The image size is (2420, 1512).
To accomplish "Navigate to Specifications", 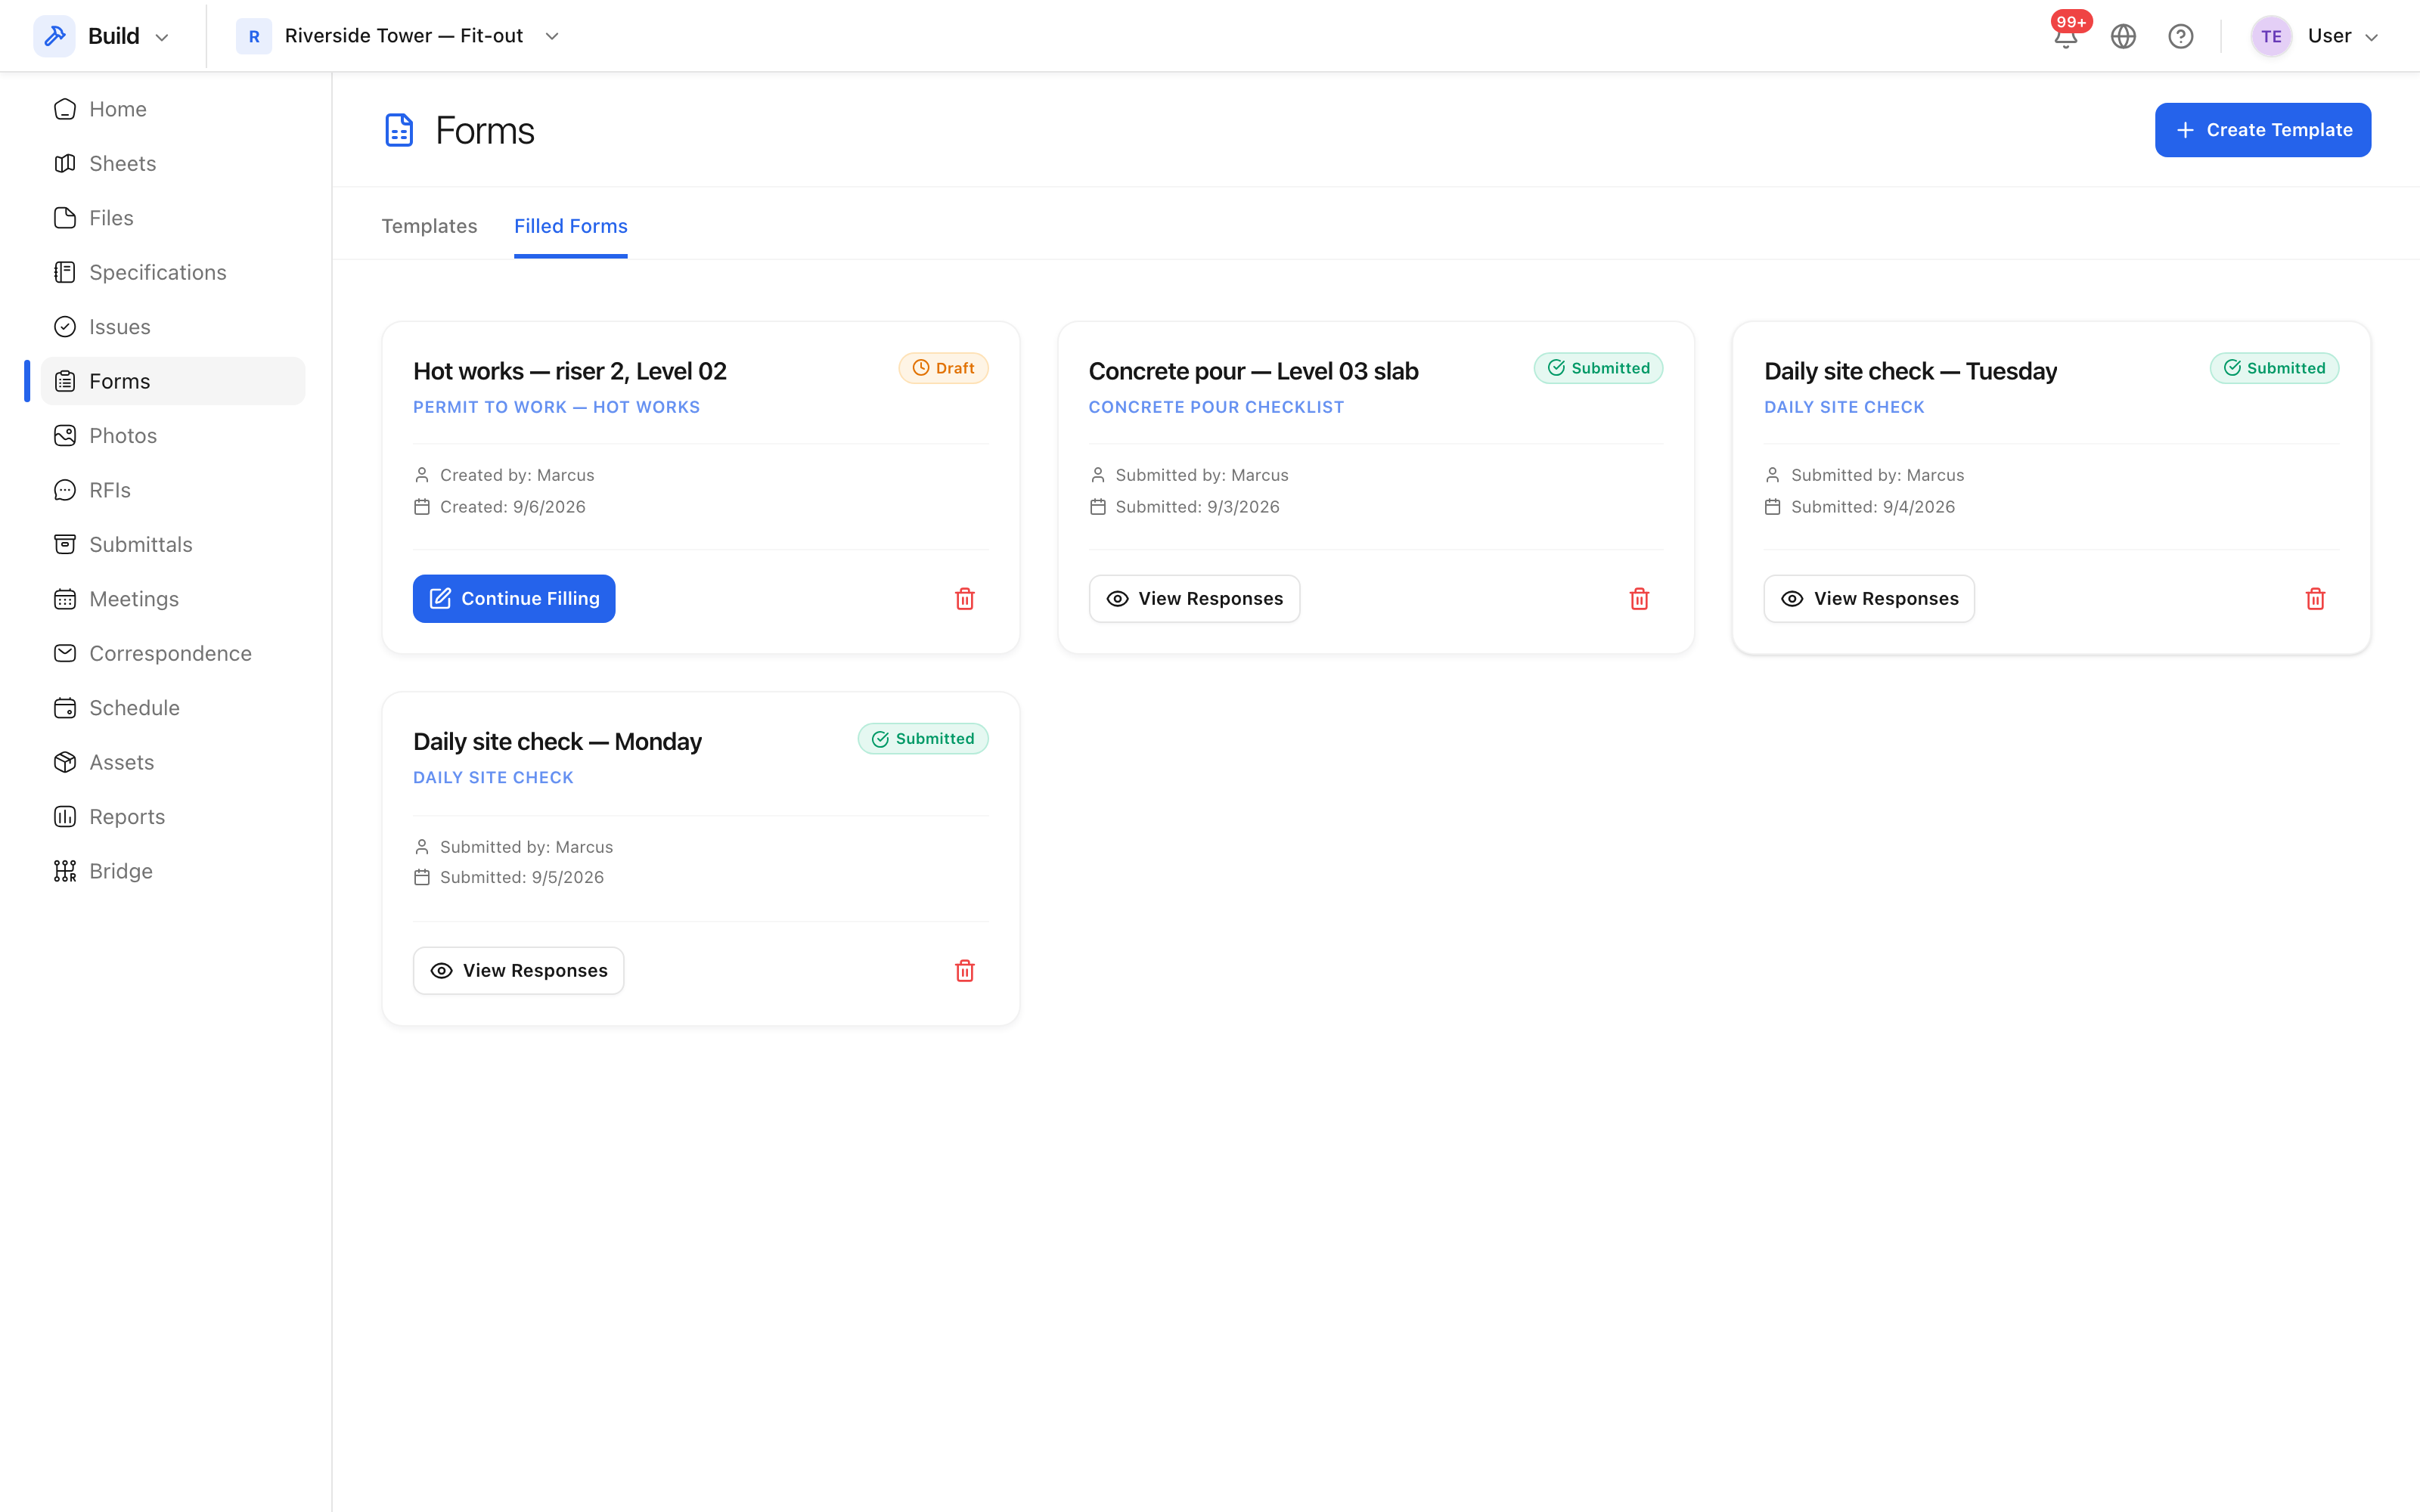I will [x=173, y=272].
